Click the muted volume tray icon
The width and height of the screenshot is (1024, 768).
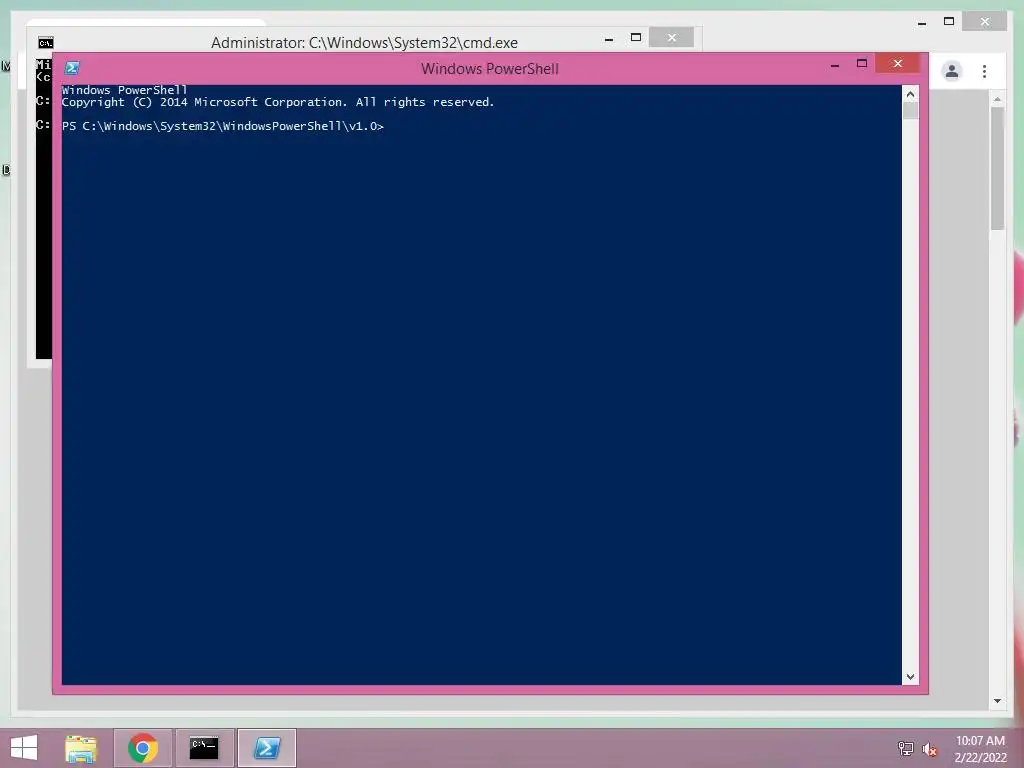[x=929, y=749]
